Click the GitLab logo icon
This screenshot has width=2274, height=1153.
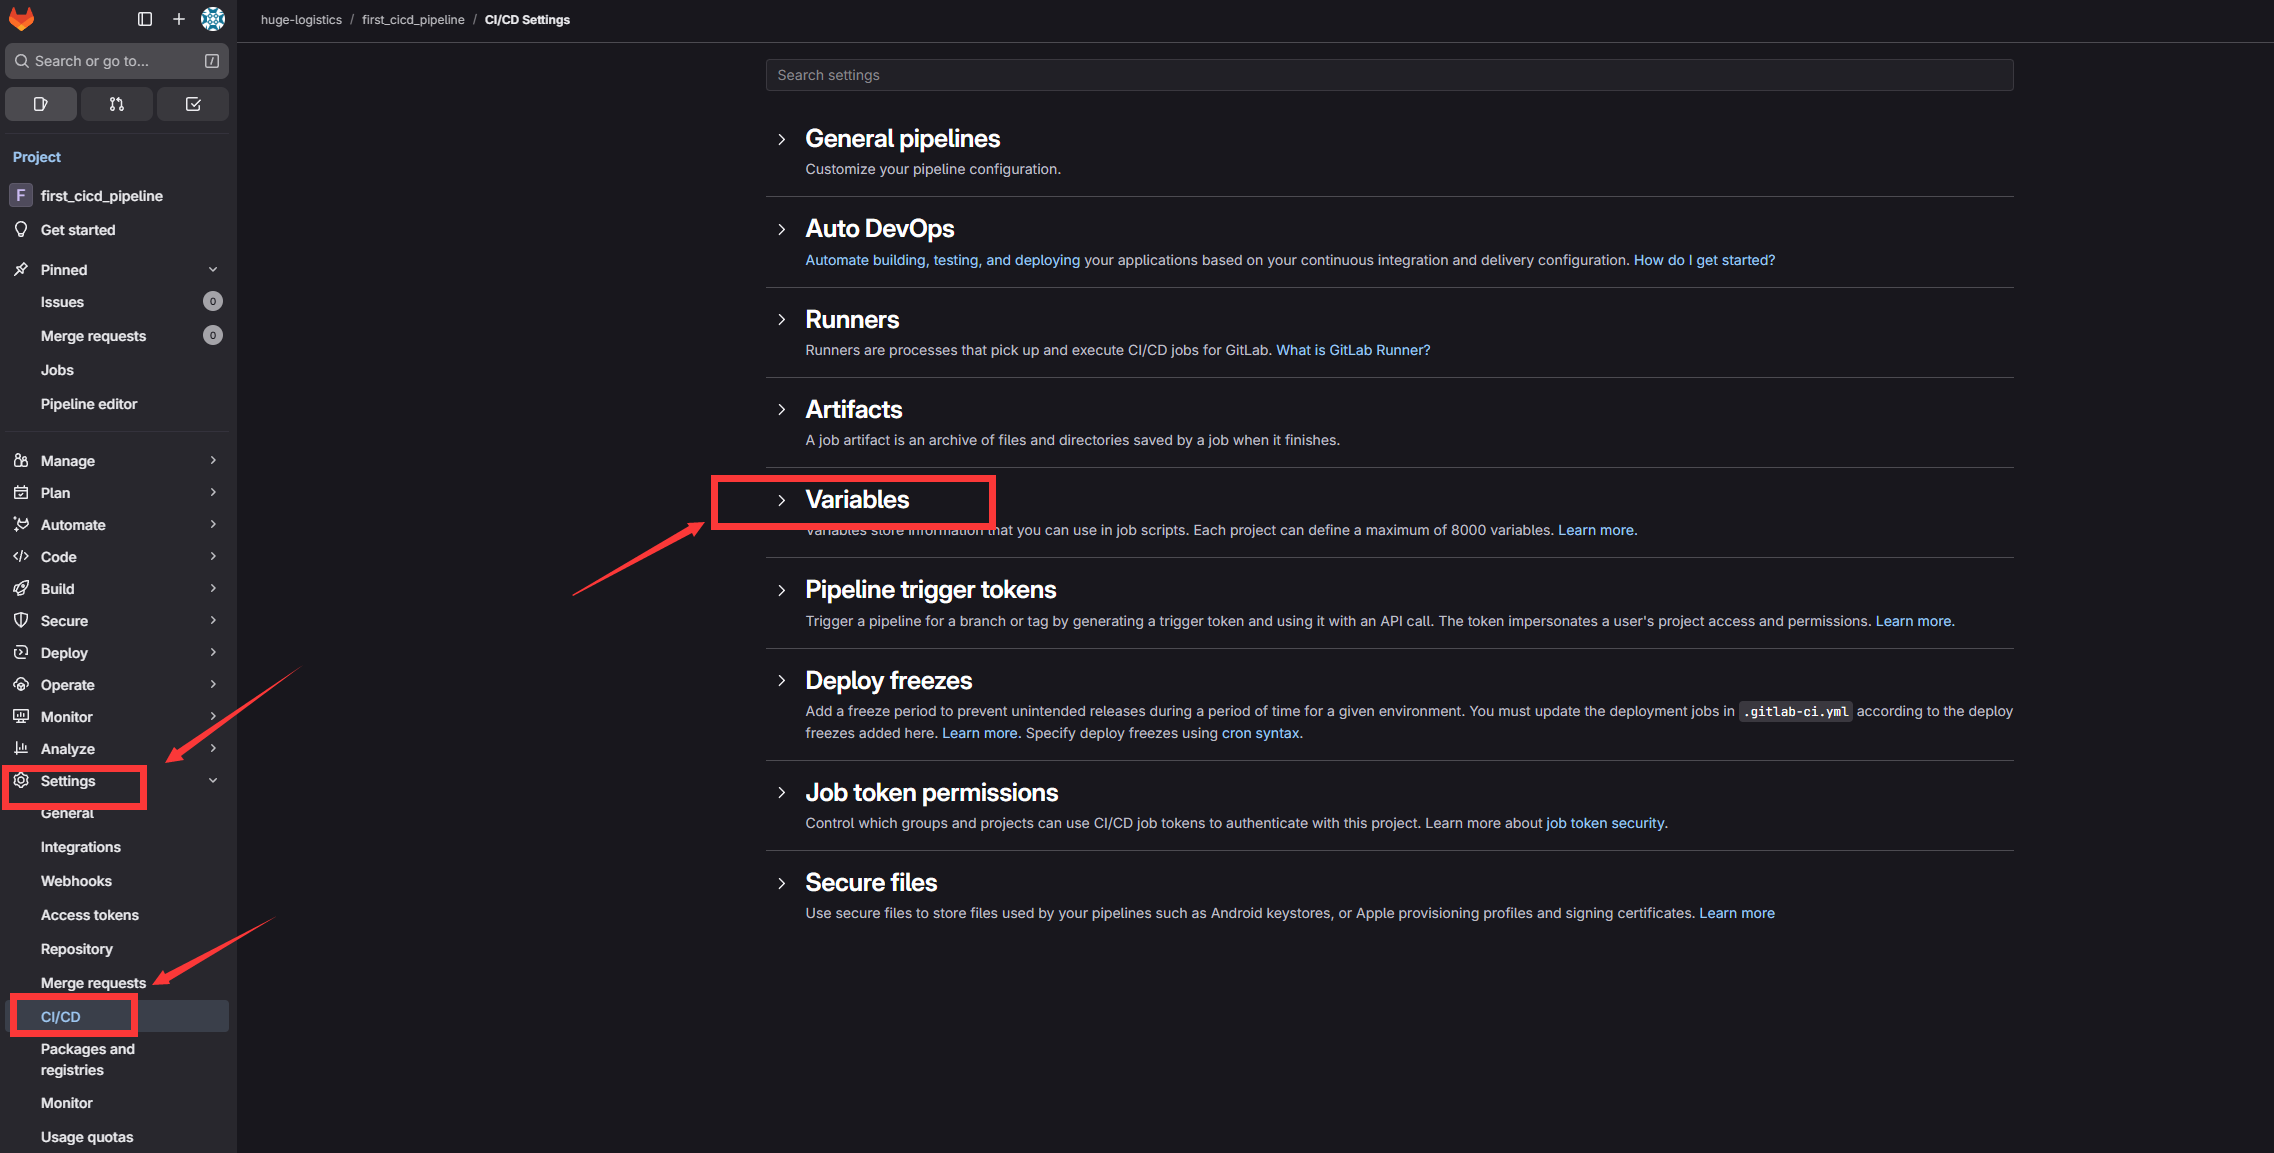pos(21,19)
